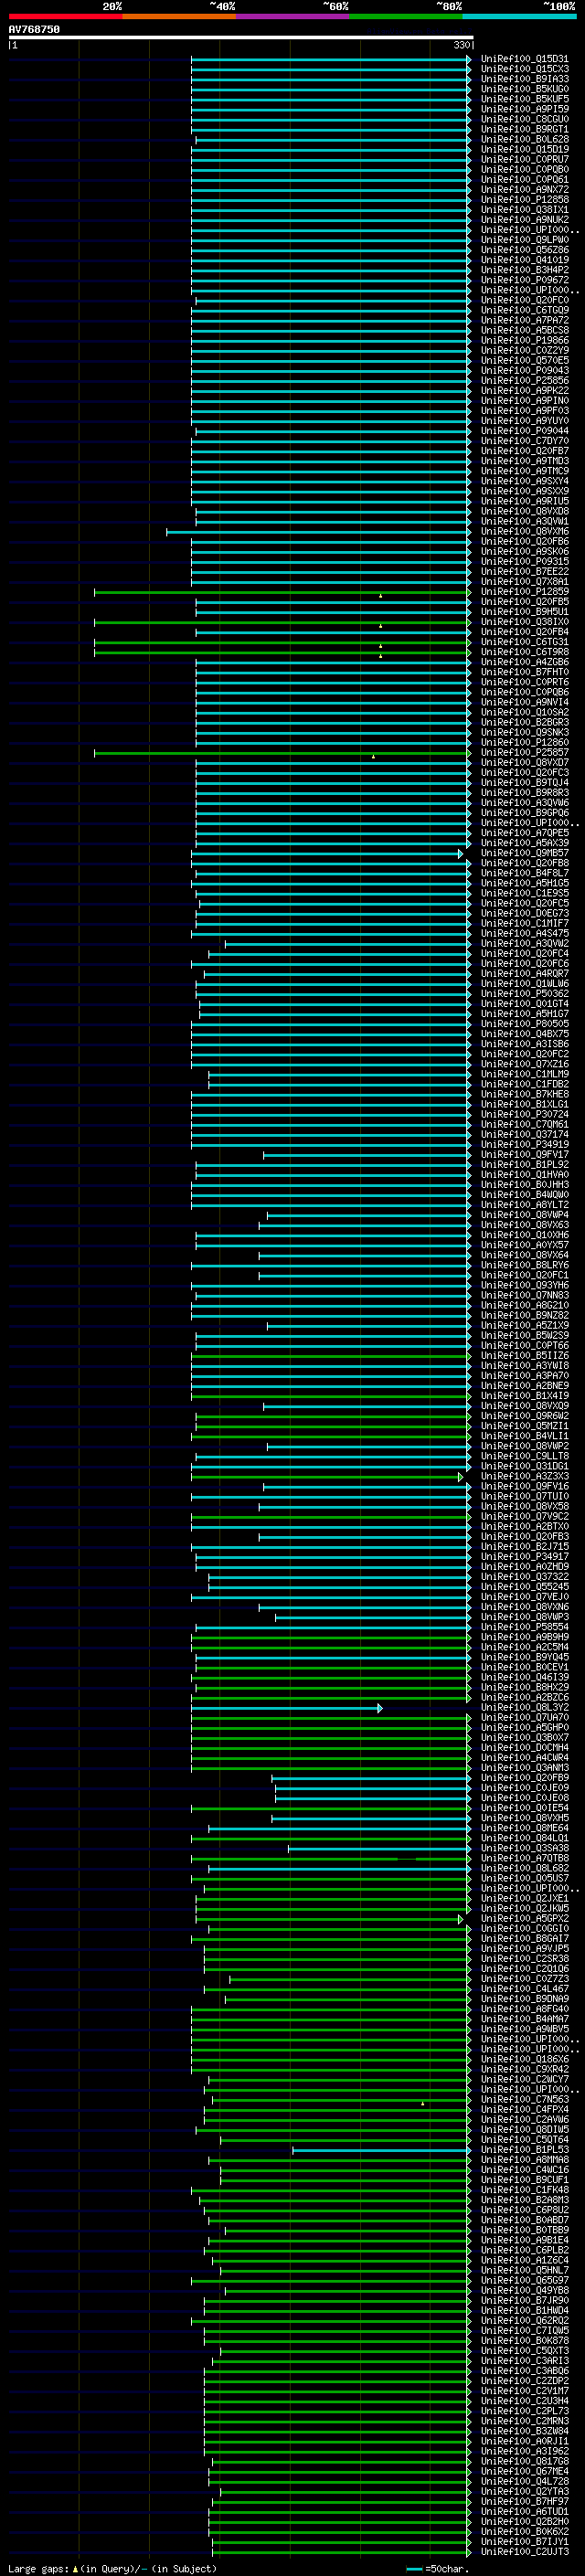Image resolution: width=585 pixels, height=2576 pixels.
Task: Click hit label UniRef100_A5AX39
Action: point(525,843)
